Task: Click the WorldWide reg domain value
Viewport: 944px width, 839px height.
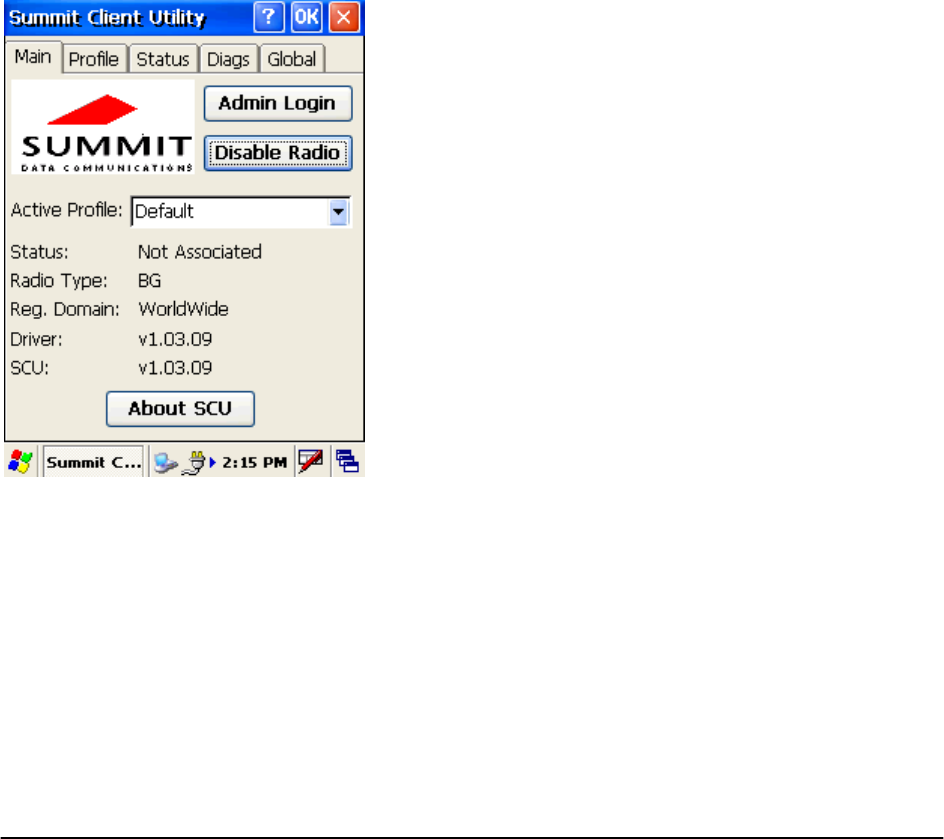Action: pos(184,309)
